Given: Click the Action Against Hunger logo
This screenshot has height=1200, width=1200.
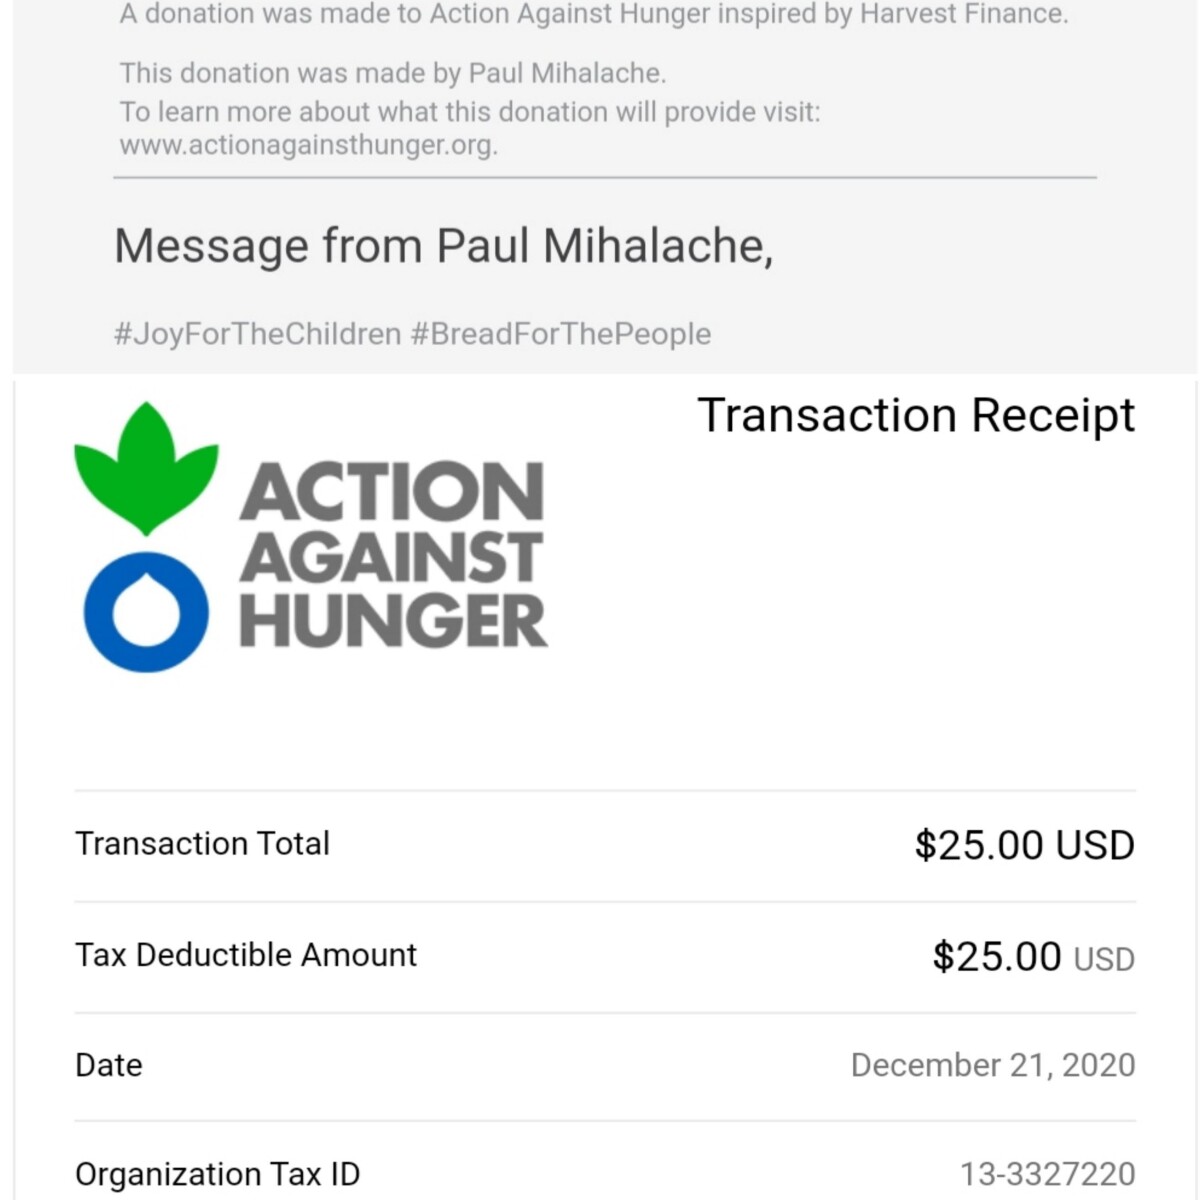Looking at the screenshot, I should [x=310, y=537].
